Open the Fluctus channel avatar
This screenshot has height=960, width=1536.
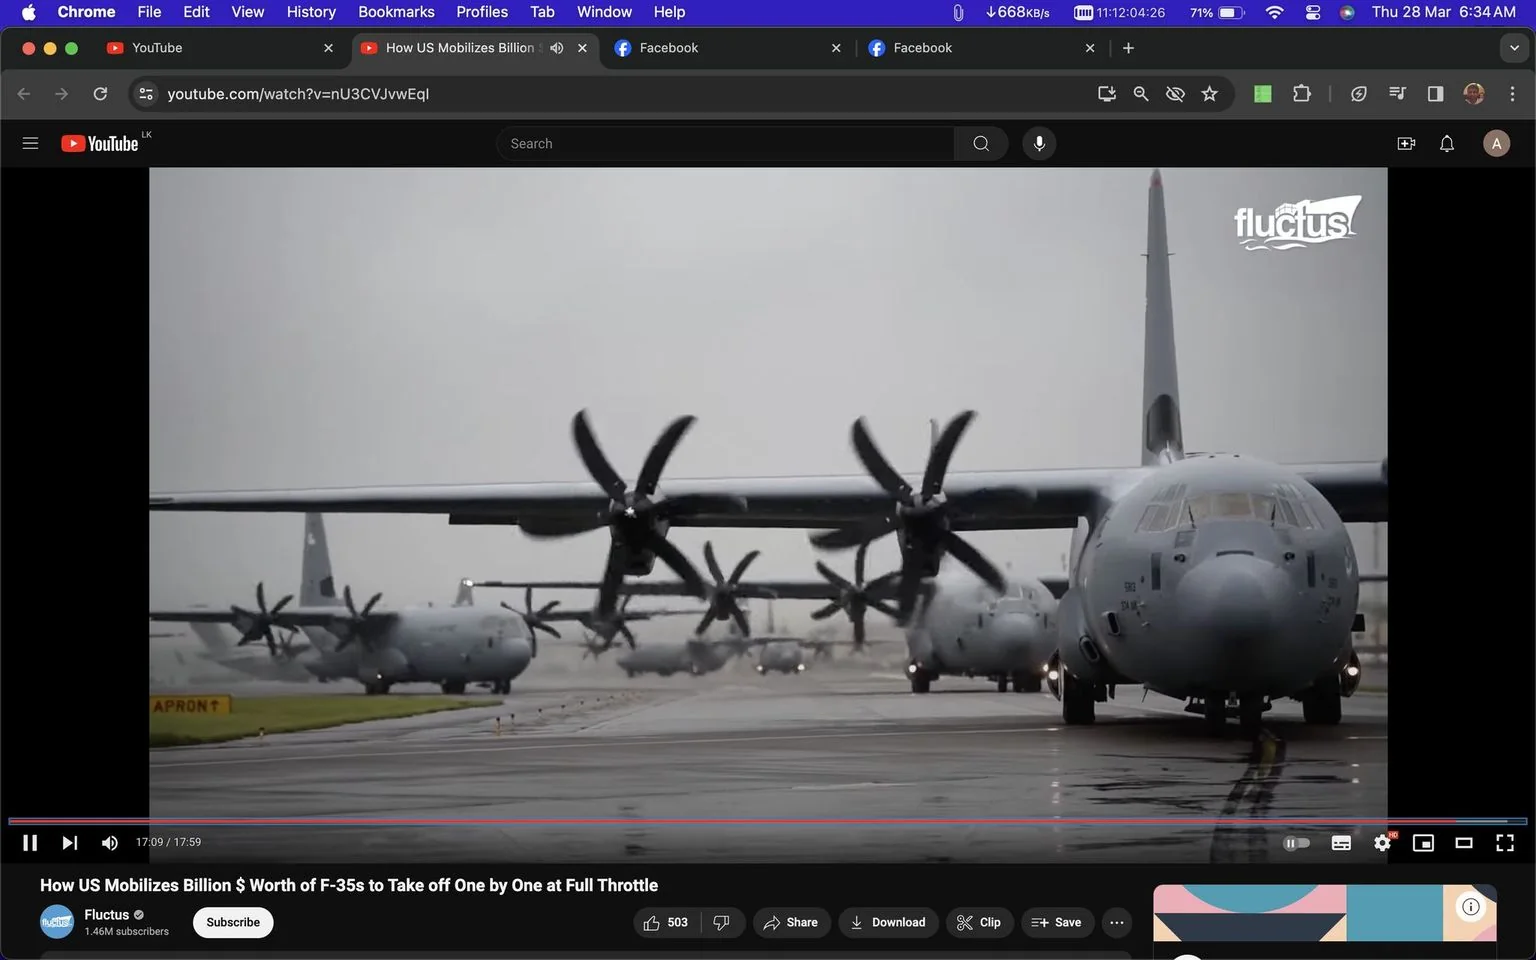tap(57, 921)
